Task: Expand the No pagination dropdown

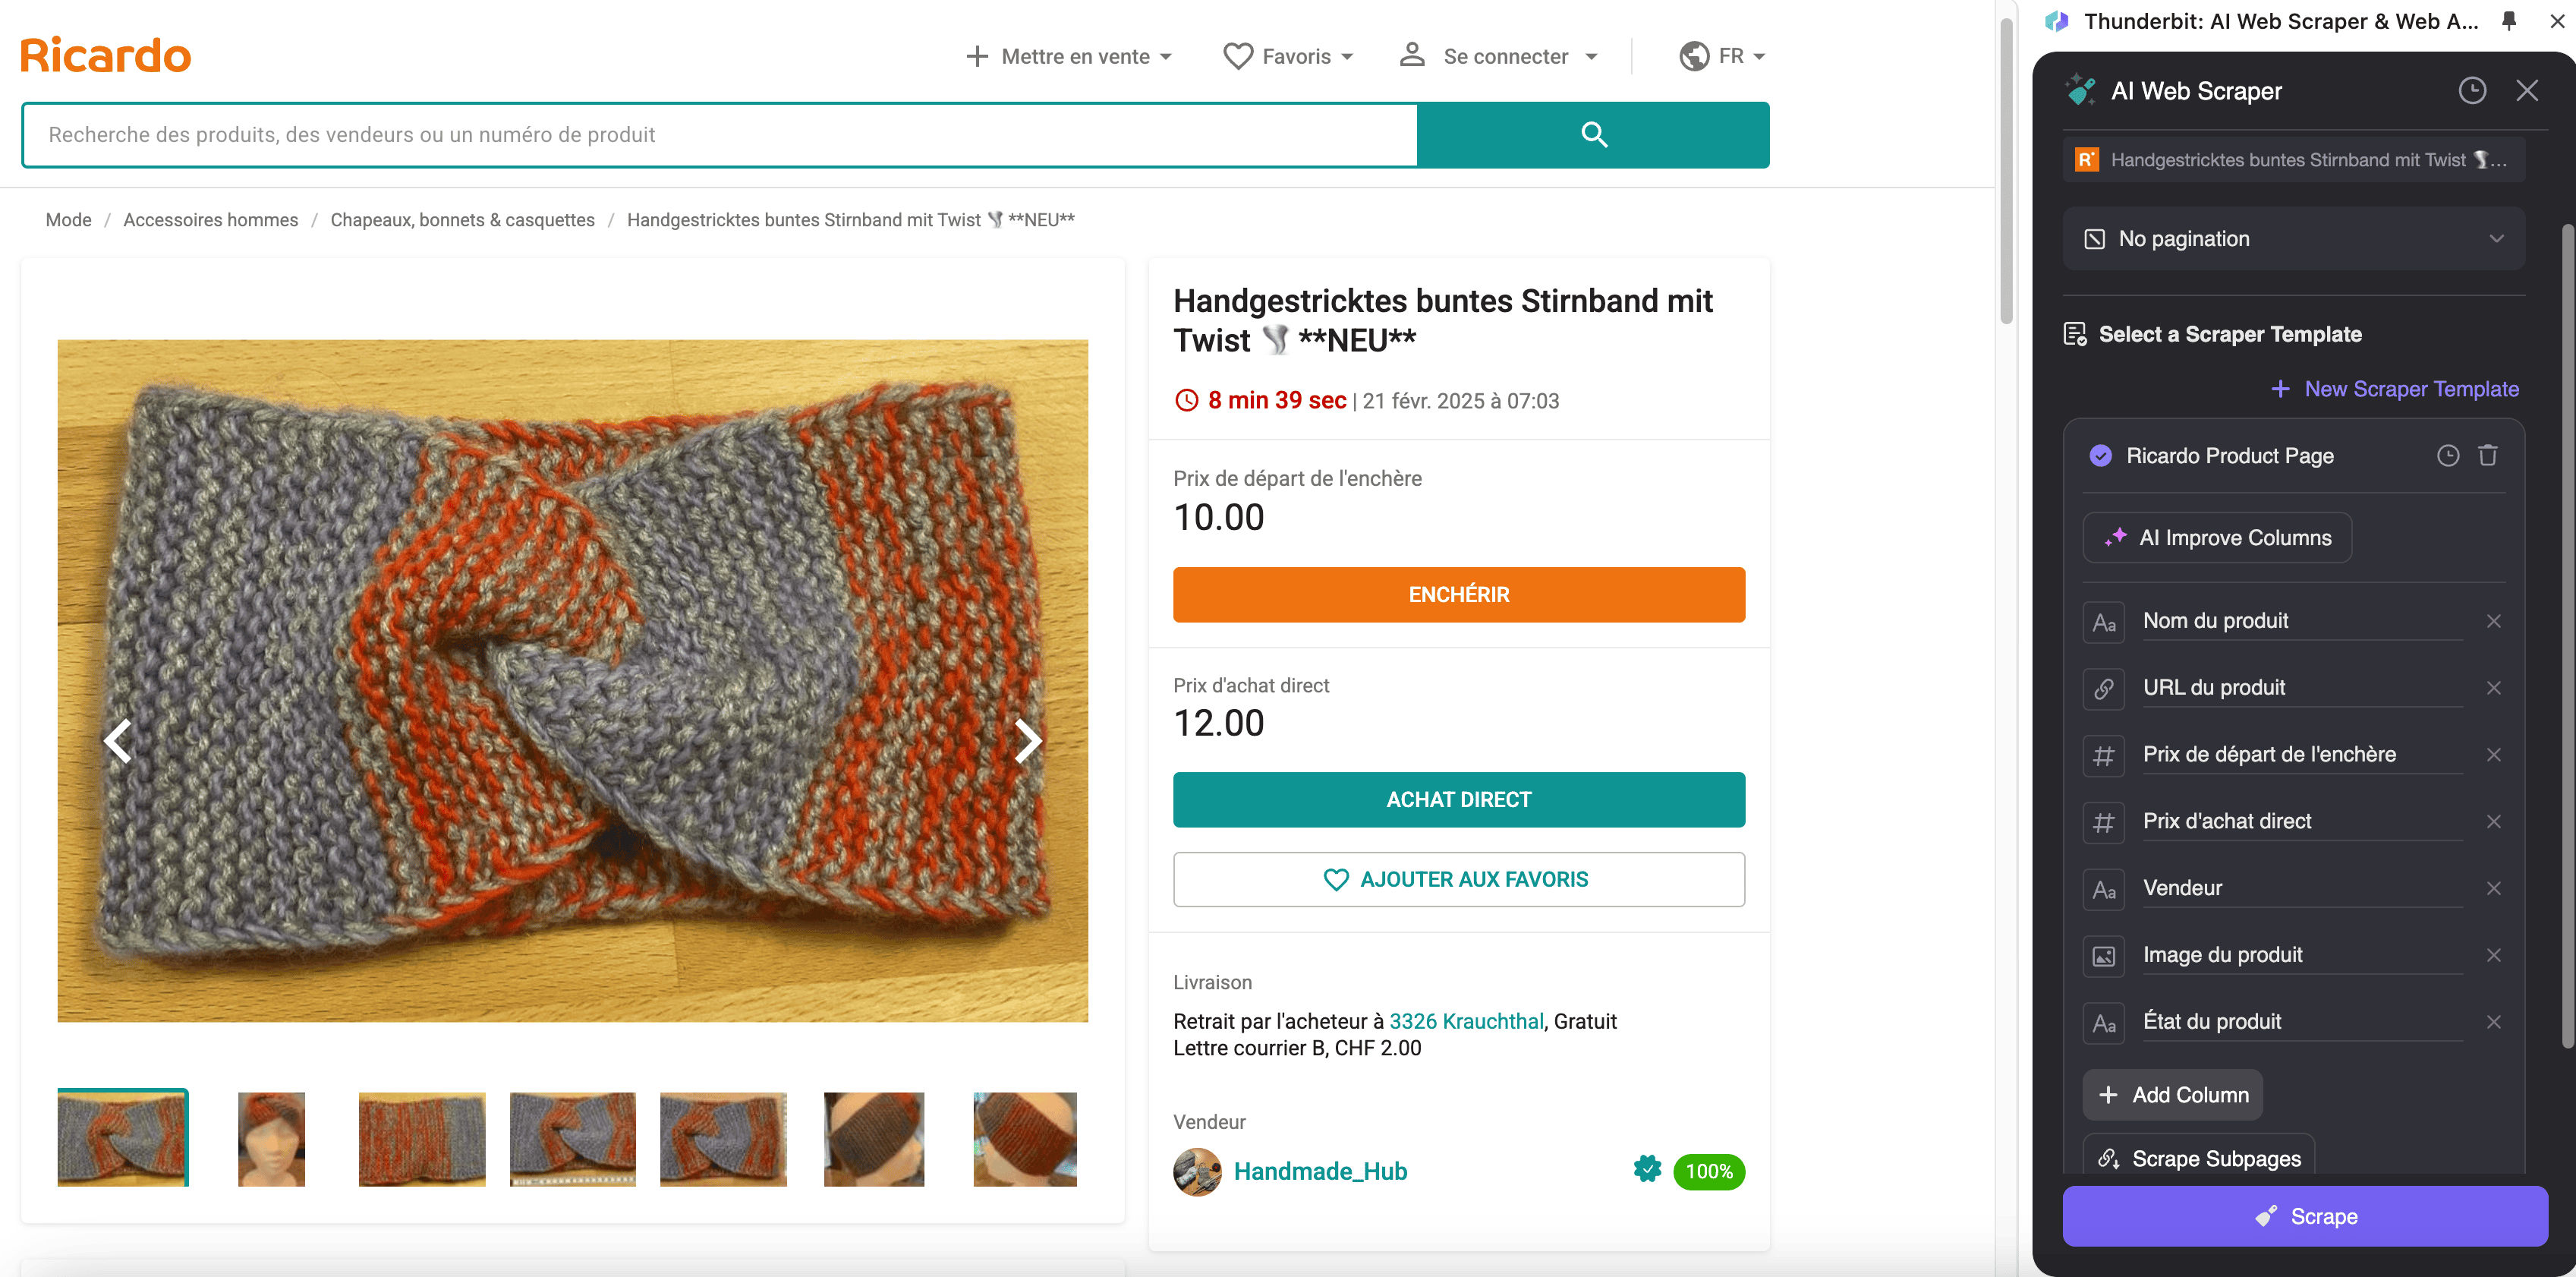Action: [x=2293, y=239]
